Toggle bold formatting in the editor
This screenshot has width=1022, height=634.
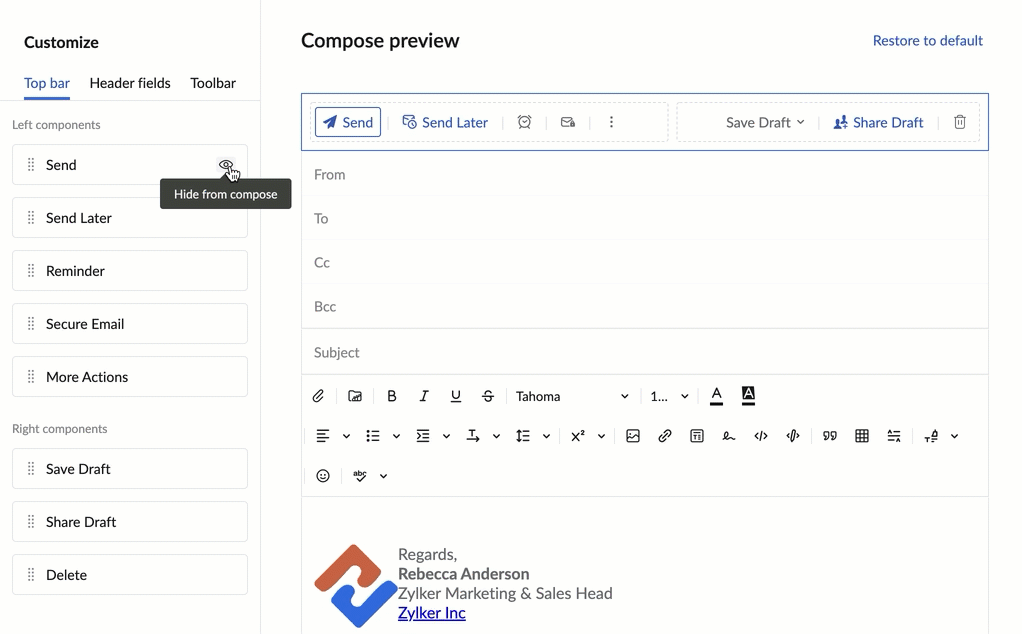click(391, 395)
